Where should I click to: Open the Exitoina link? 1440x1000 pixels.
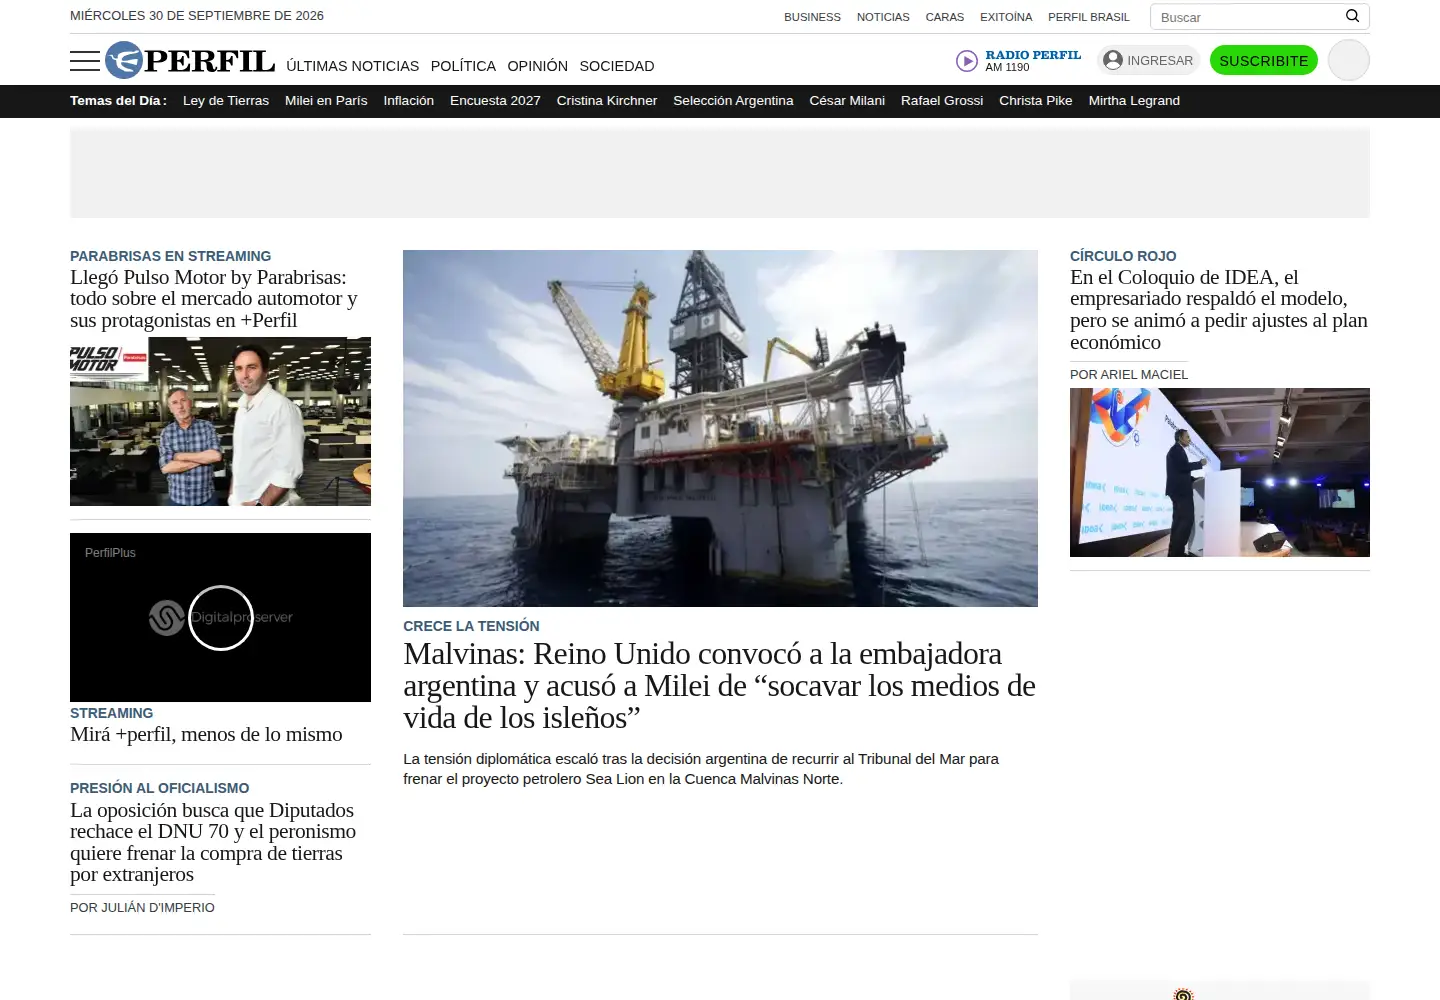point(1006,17)
